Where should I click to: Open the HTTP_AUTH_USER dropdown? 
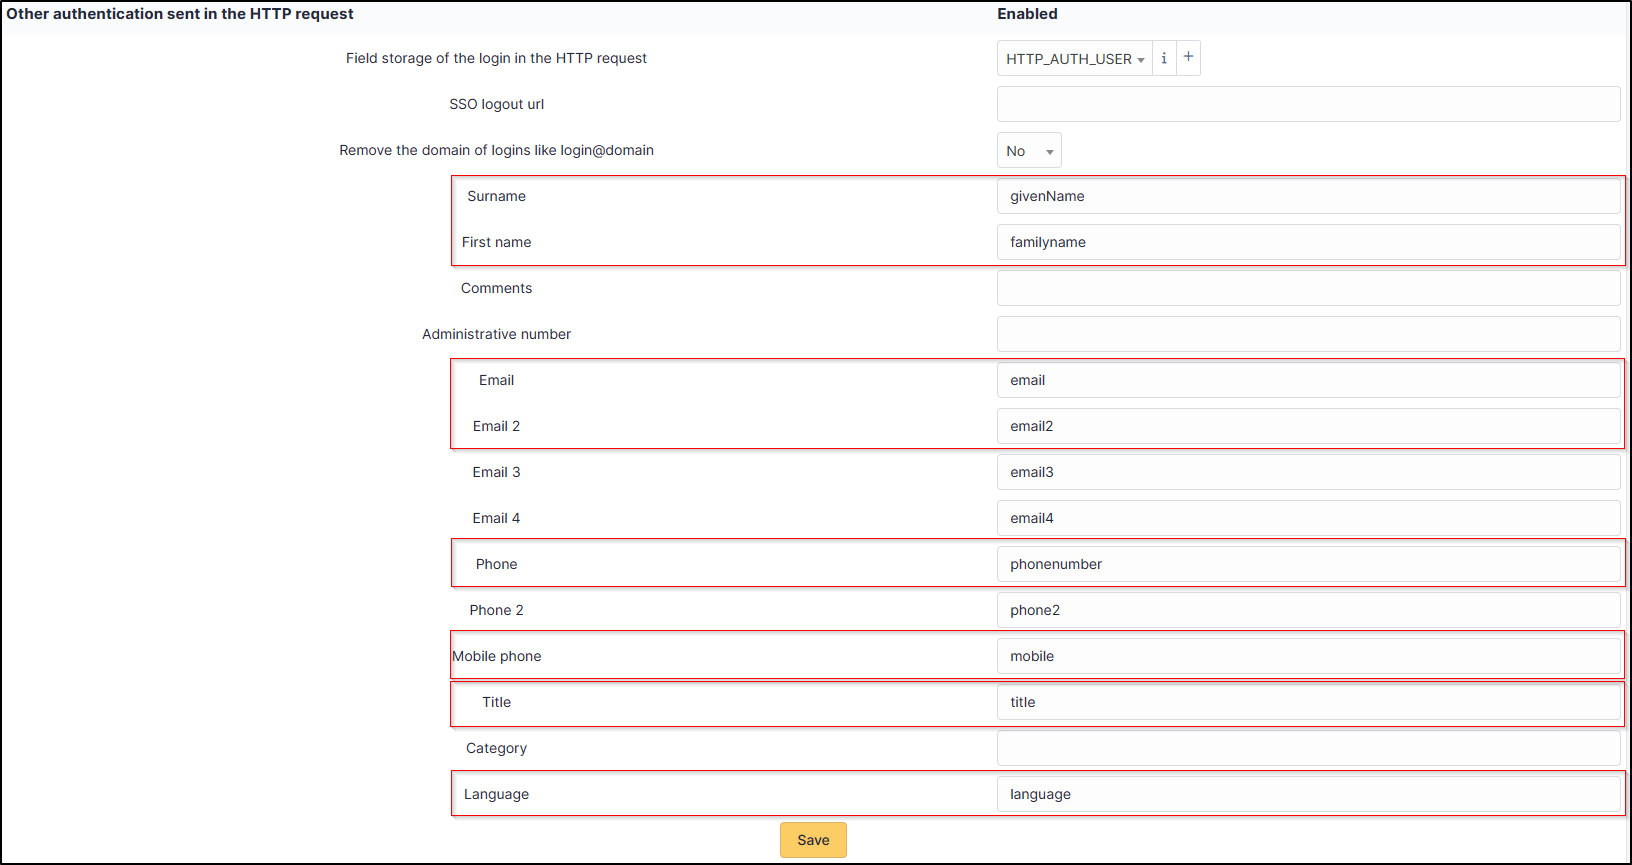tap(1074, 59)
